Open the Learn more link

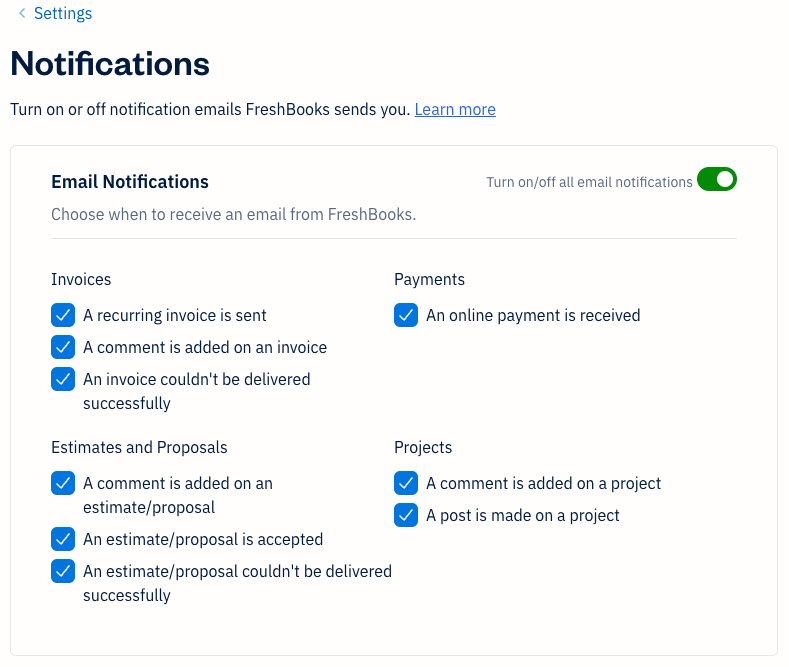click(455, 109)
